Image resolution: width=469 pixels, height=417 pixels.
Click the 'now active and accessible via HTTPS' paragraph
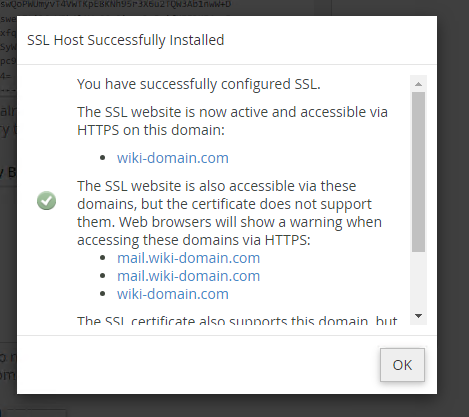tap(232, 121)
